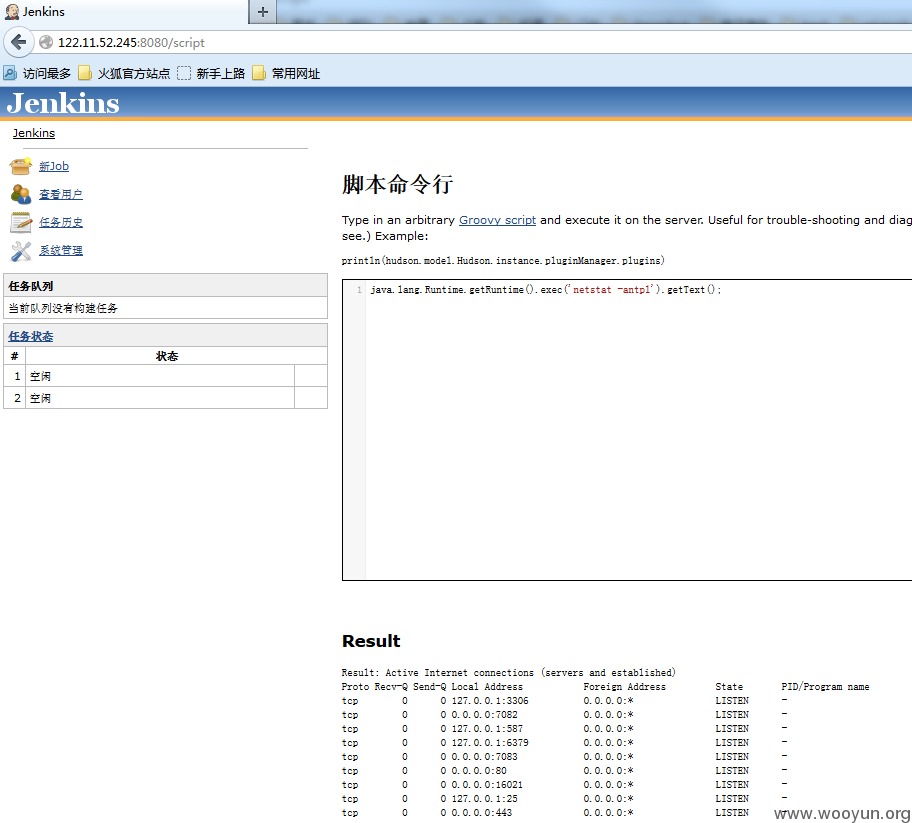
Task: Click executor 2 空闲 status row
Action: pos(165,398)
